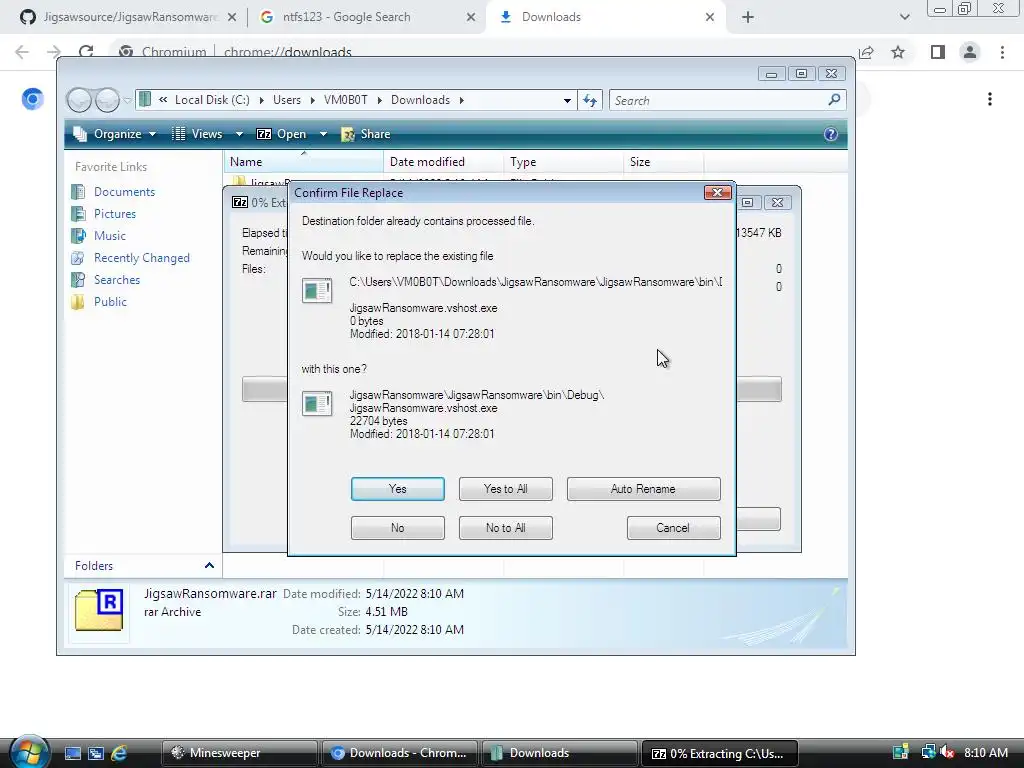Switch to Minesweeper taskbar item

240,753
